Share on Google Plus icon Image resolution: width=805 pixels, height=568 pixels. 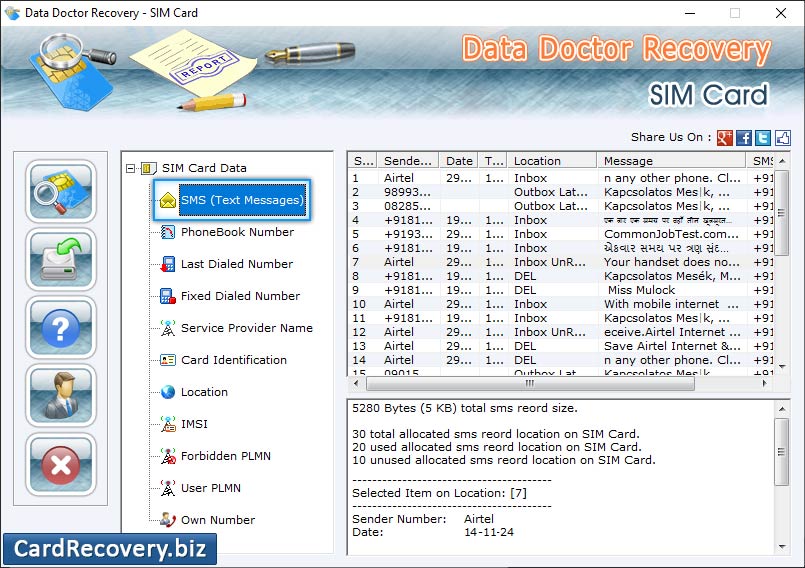[724, 138]
